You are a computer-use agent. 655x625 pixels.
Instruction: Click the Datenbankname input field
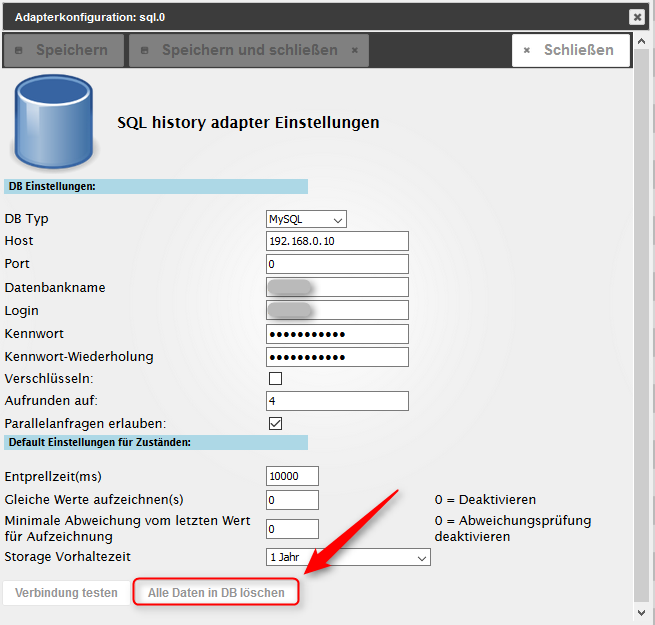tap(337, 287)
